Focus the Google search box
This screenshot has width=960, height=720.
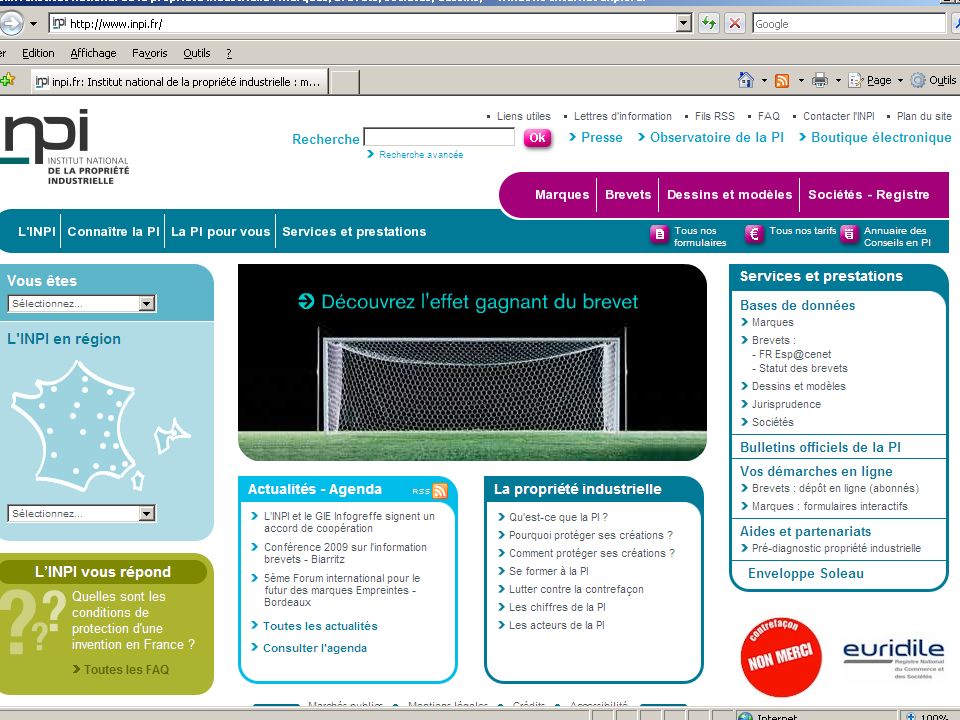point(849,24)
